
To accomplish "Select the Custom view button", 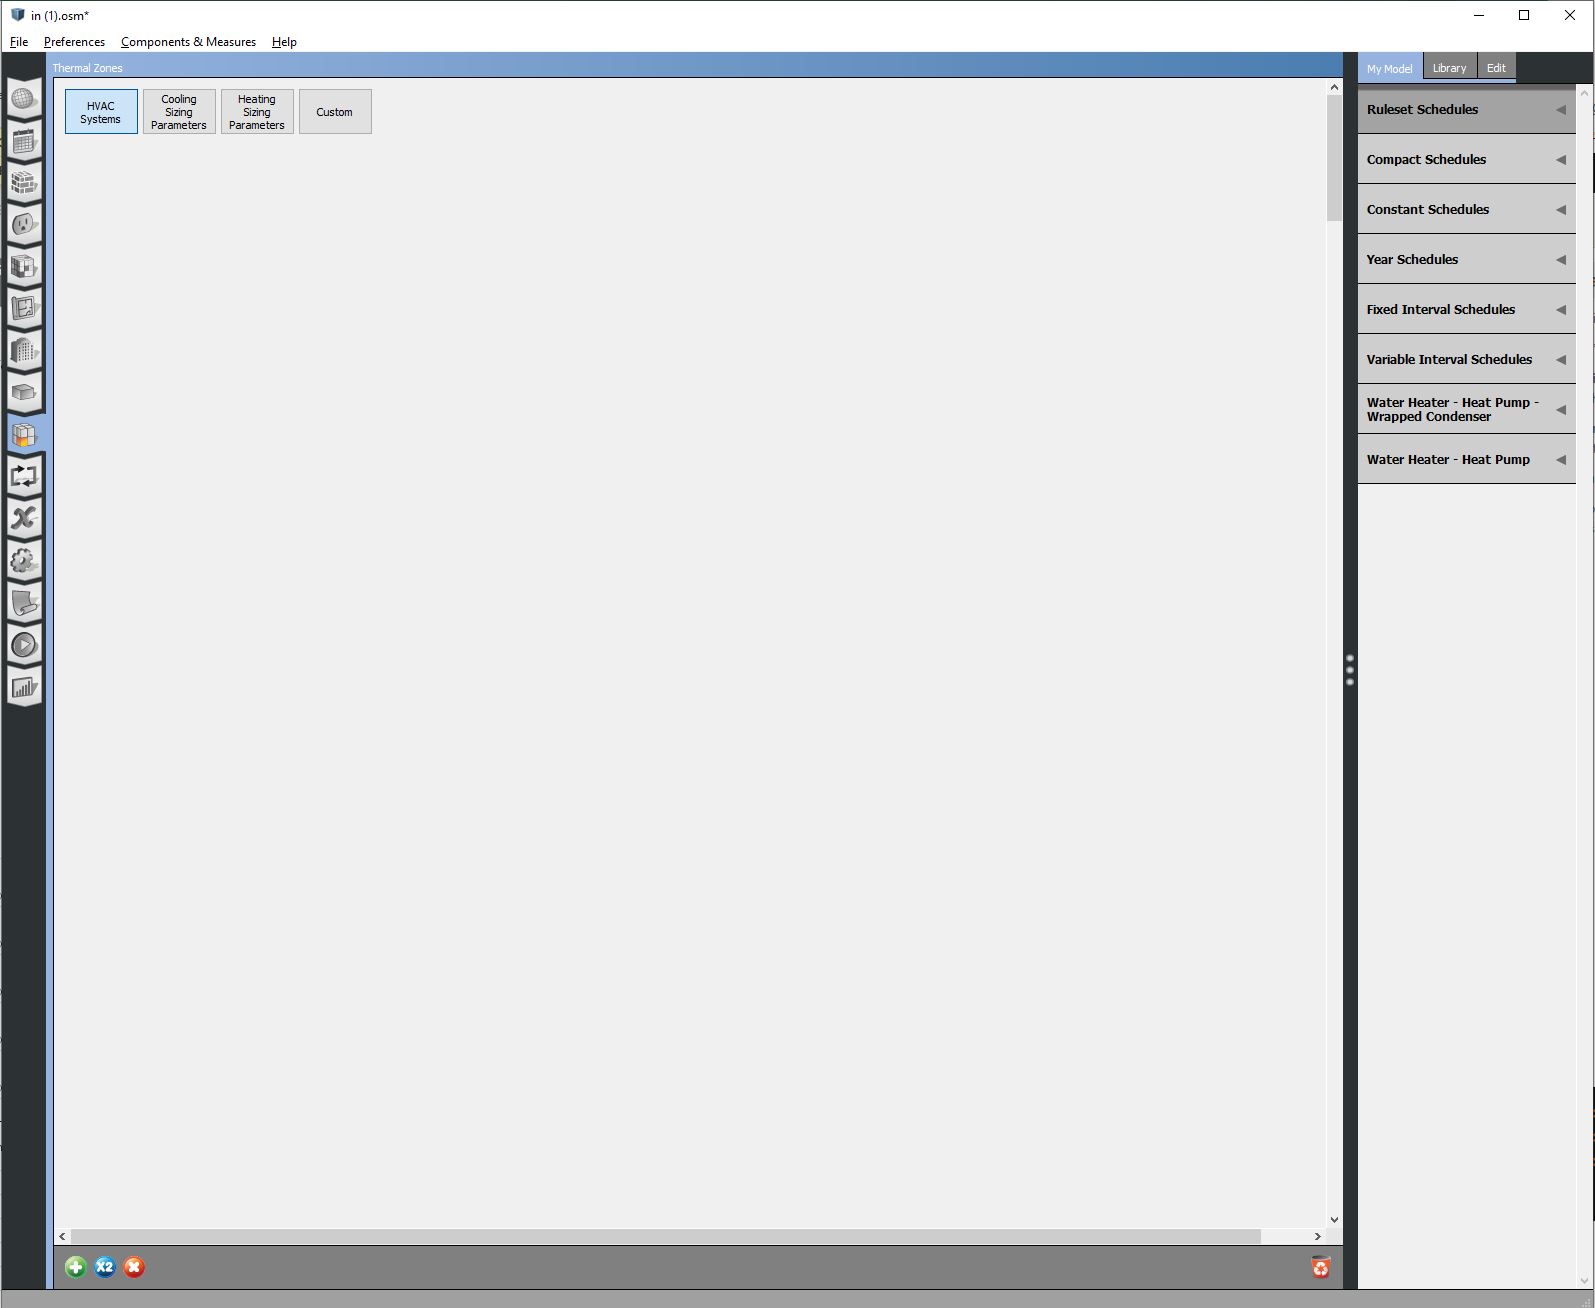I will [x=335, y=112].
